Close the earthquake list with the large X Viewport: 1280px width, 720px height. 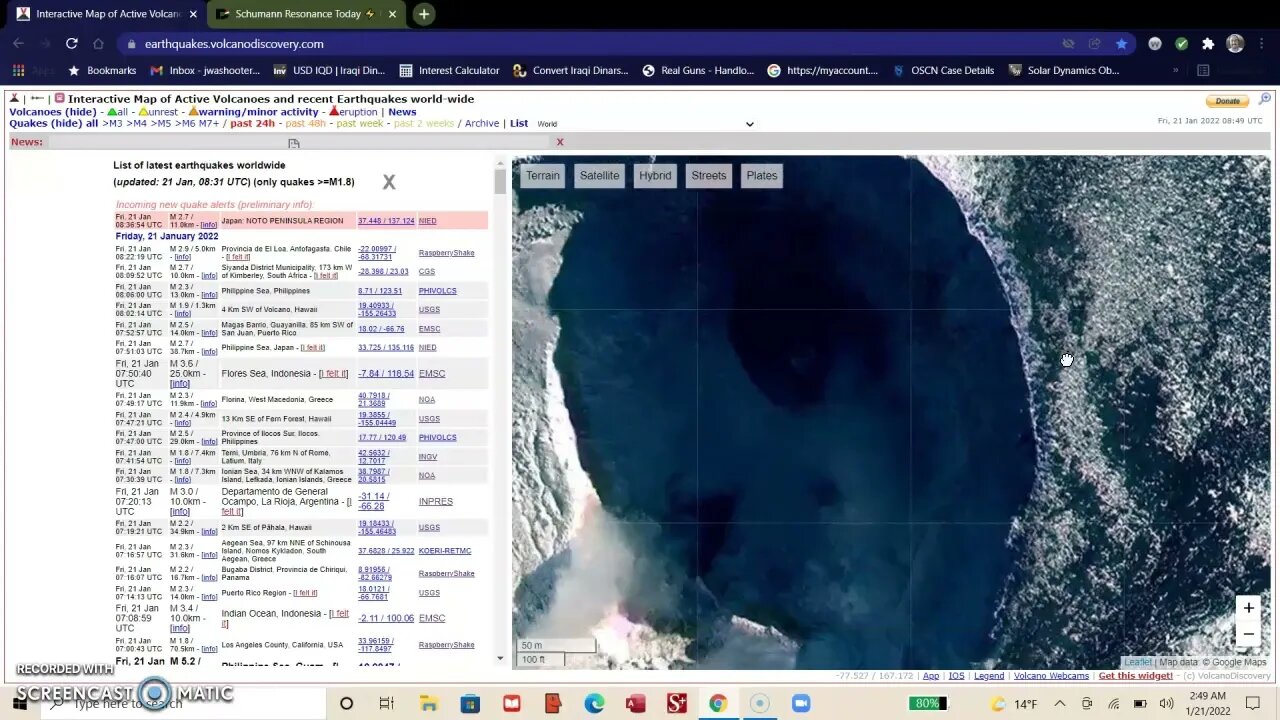pyautogui.click(x=389, y=182)
